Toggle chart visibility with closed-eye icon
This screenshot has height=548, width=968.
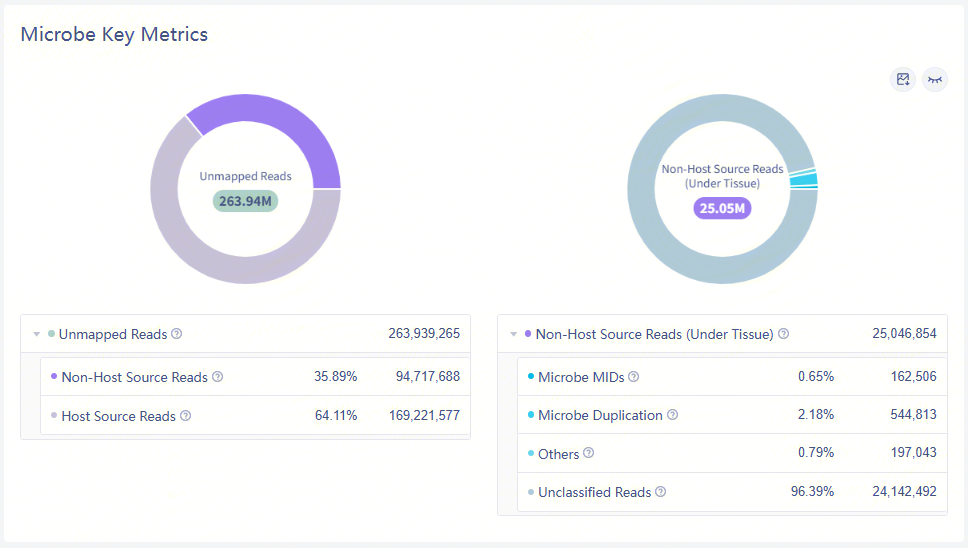point(935,80)
